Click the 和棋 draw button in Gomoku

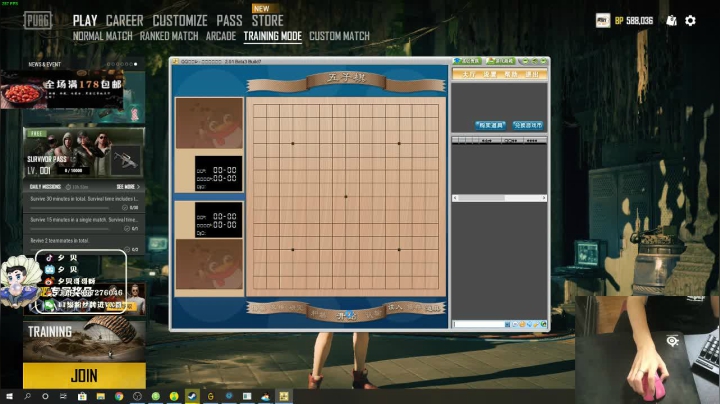(x=318, y=314)
